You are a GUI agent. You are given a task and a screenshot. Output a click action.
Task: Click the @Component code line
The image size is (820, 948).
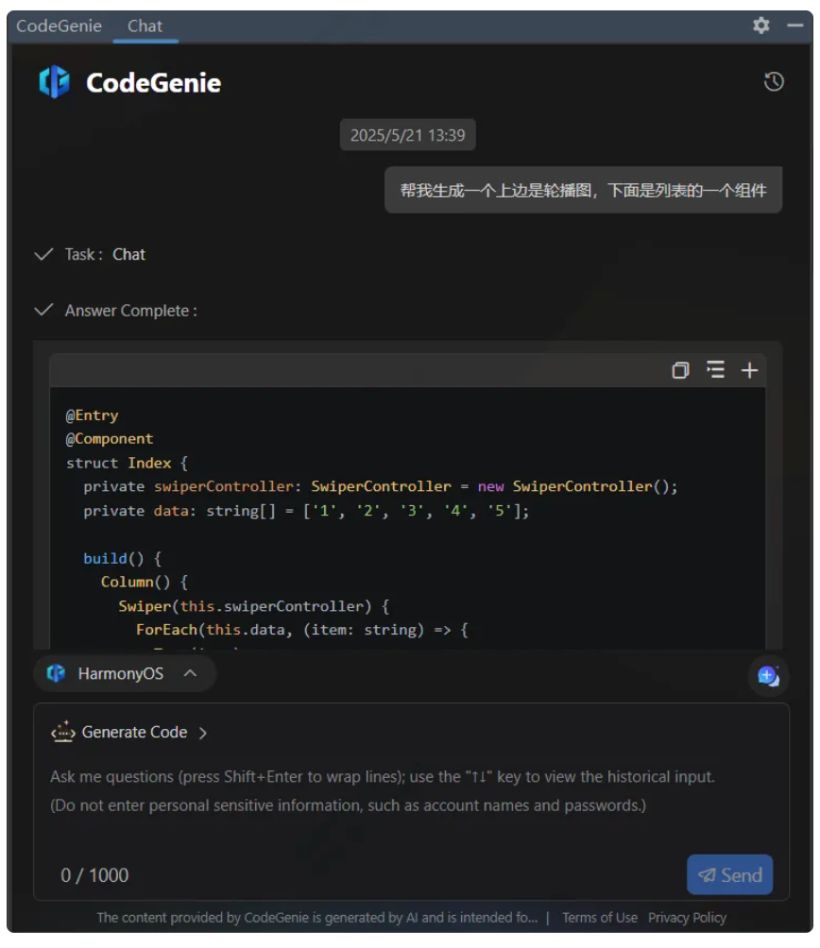pos(109,439)
